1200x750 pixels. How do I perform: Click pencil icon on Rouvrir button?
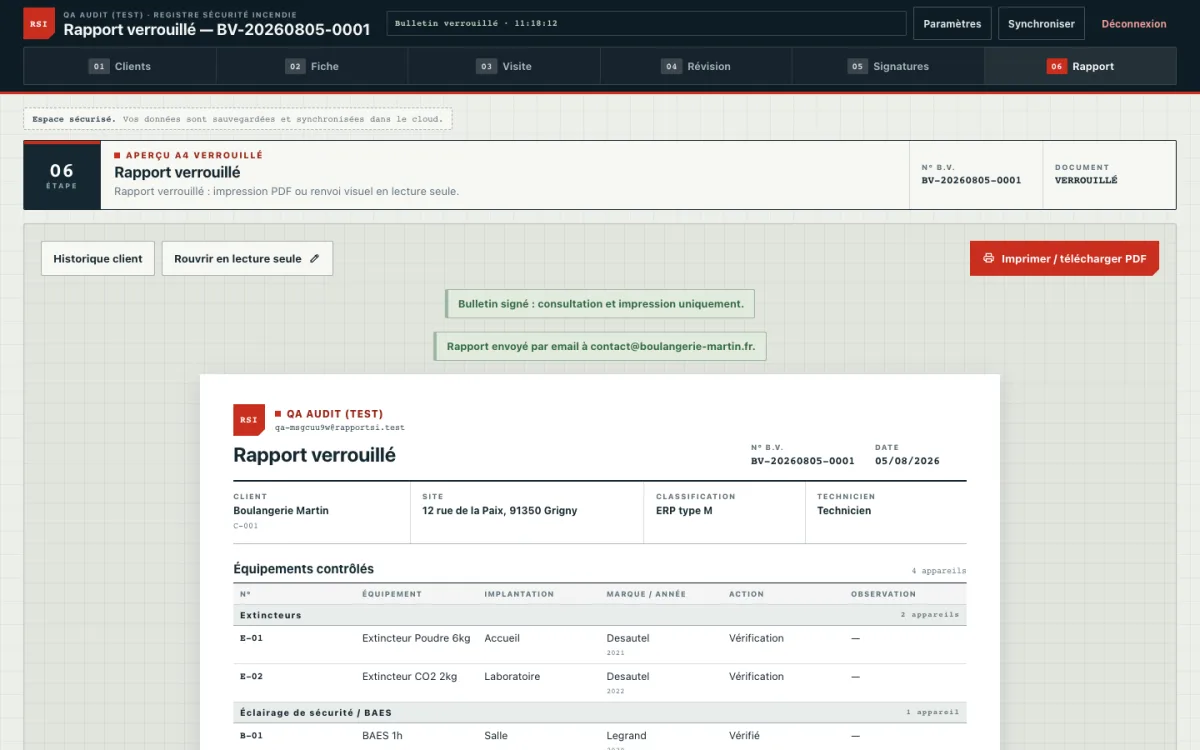tap(315, 258)
